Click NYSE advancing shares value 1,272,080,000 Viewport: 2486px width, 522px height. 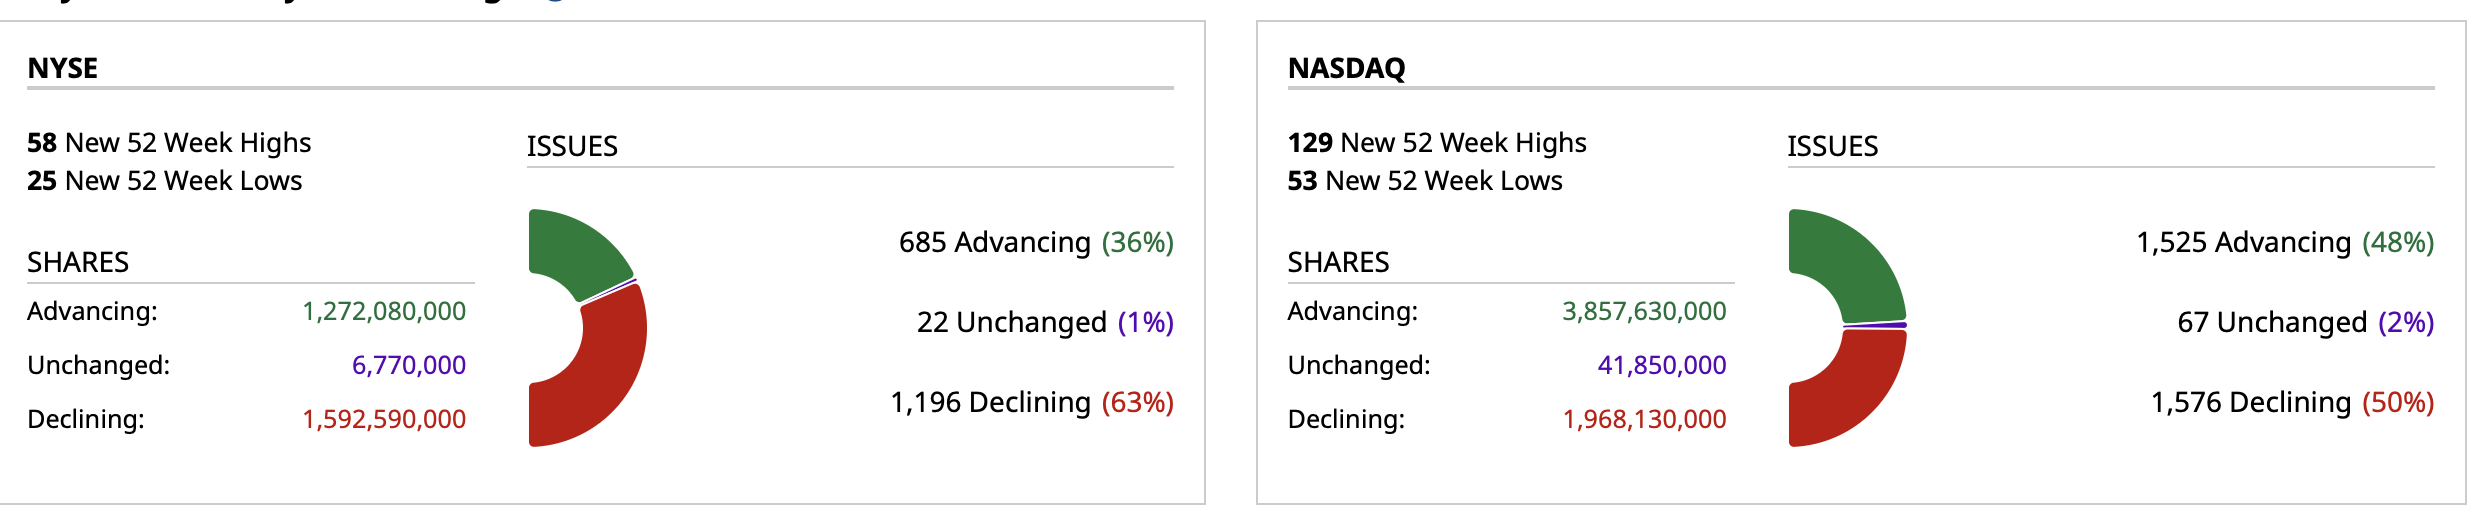pos(384,311)
